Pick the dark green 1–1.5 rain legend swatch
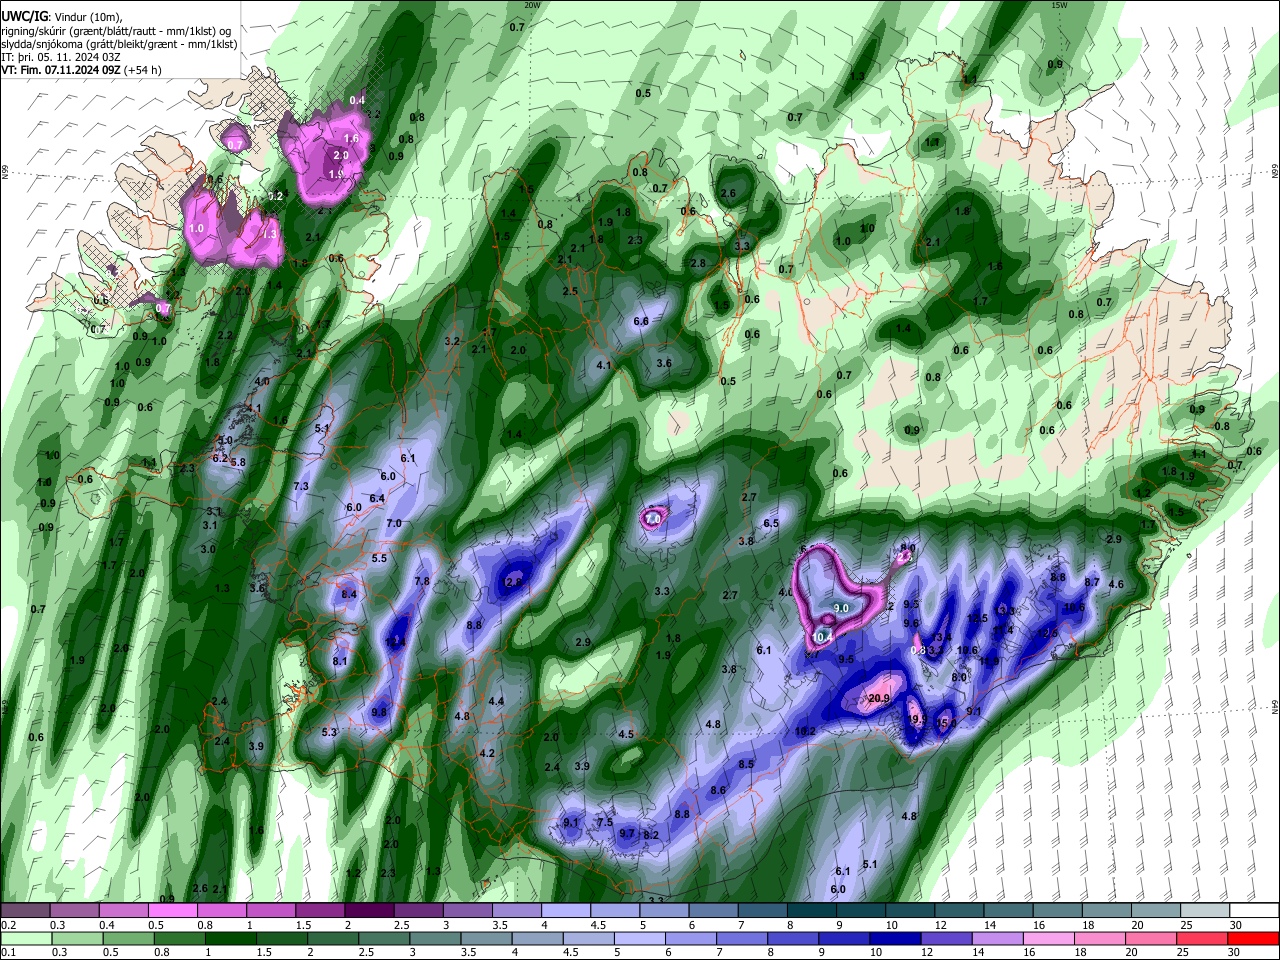 pyautogui.click(x=231, y=938)
